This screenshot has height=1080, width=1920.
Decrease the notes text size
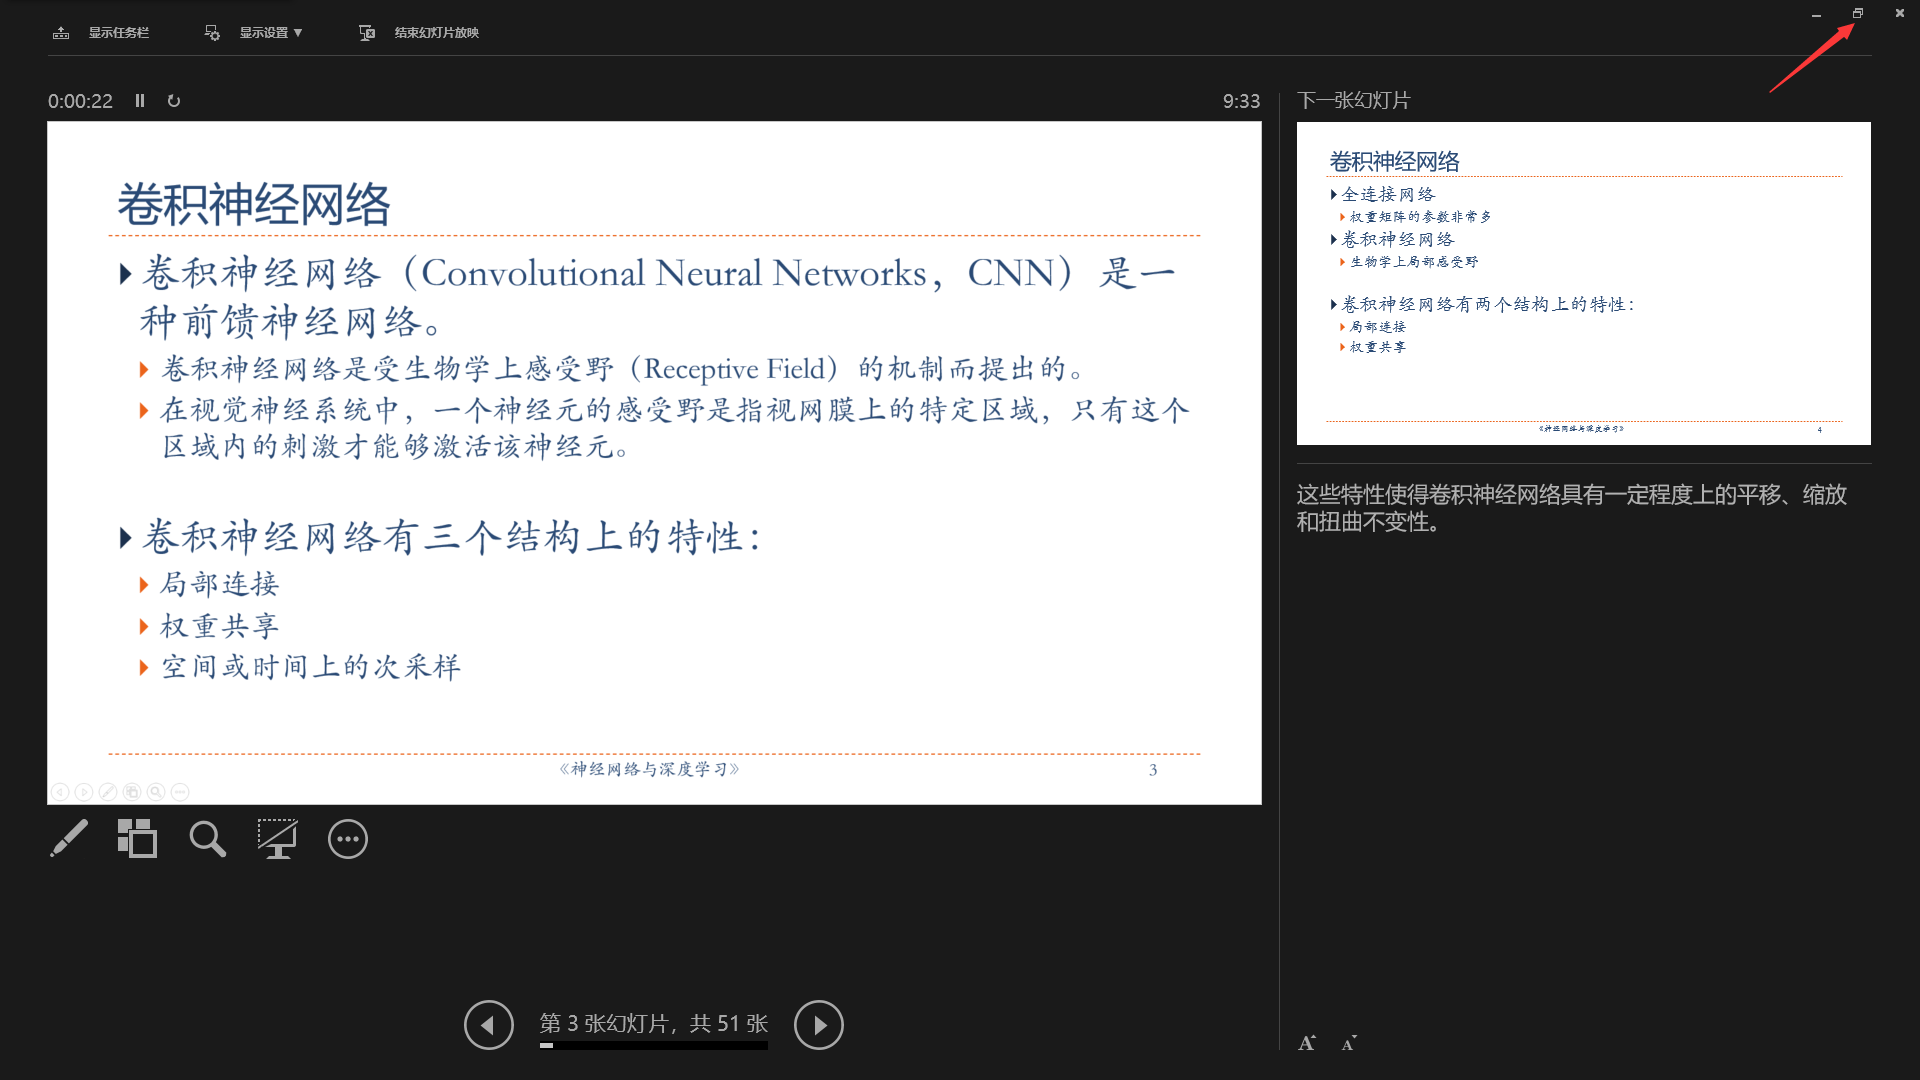(x=1348, y=1042)
